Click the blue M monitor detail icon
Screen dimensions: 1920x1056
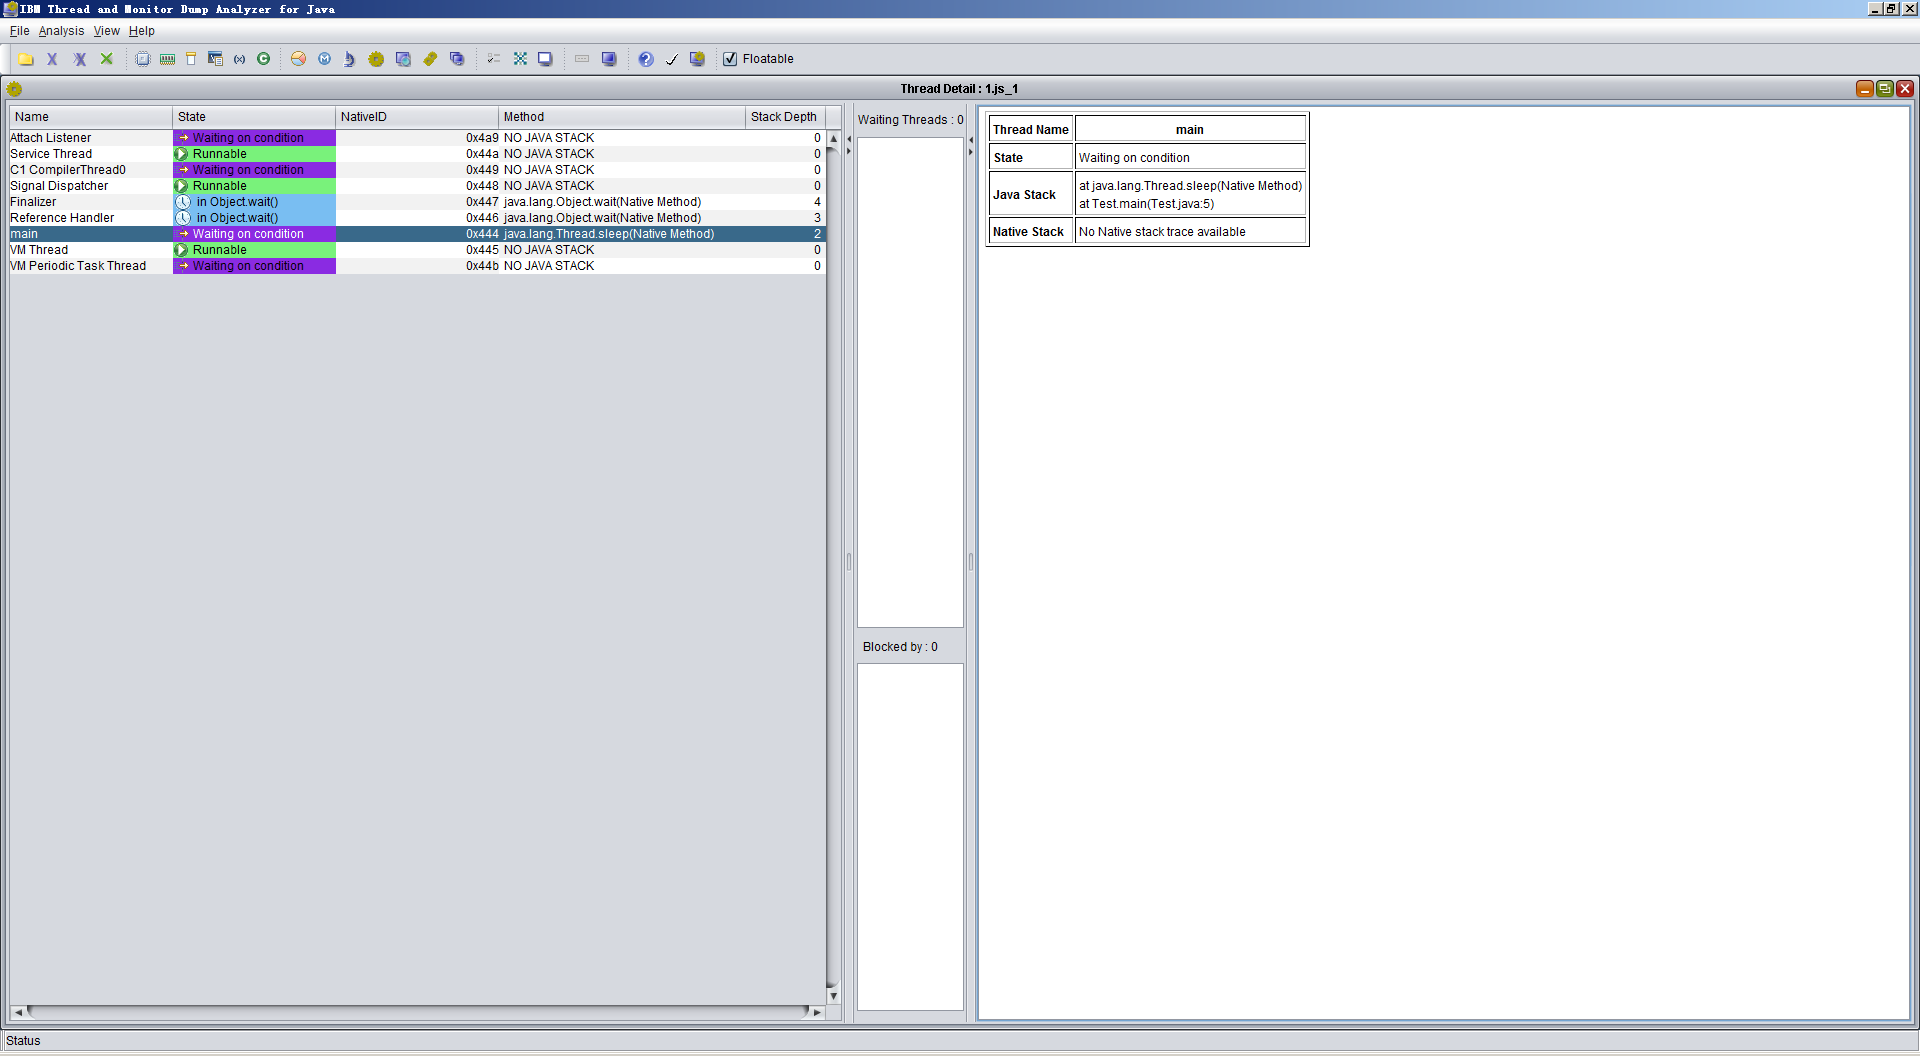click(324, 59)
